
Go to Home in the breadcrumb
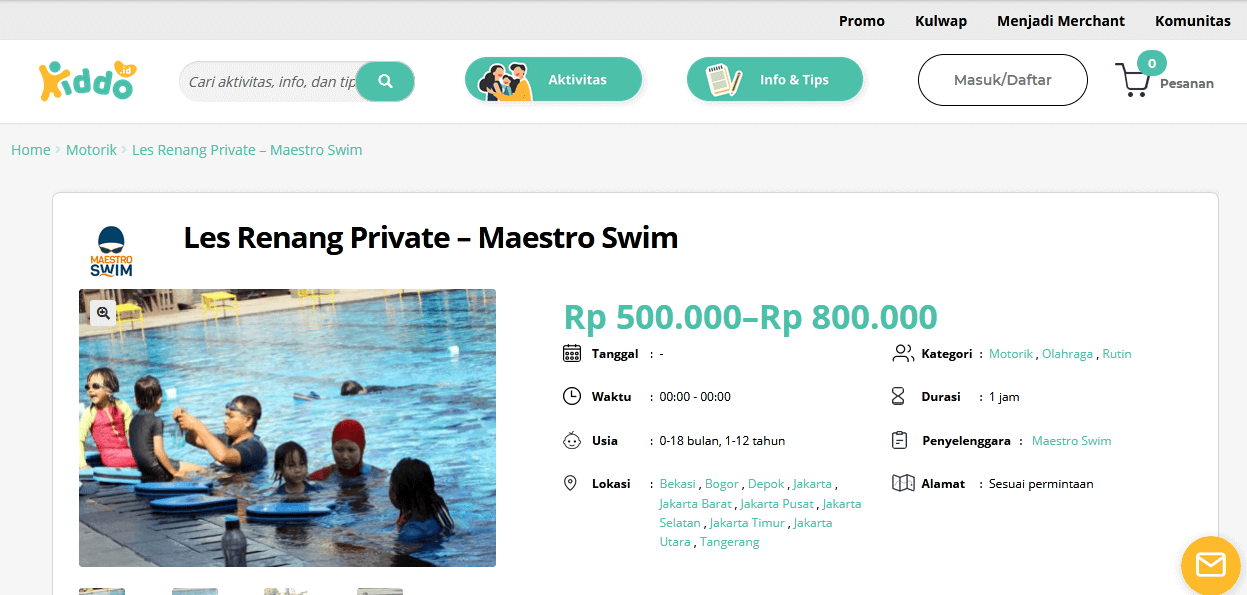31,150
